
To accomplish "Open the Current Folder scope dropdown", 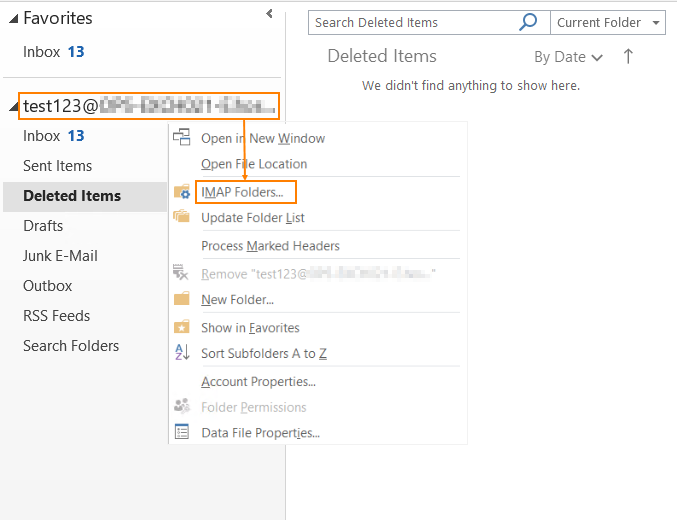I will (x=610, y=23).
